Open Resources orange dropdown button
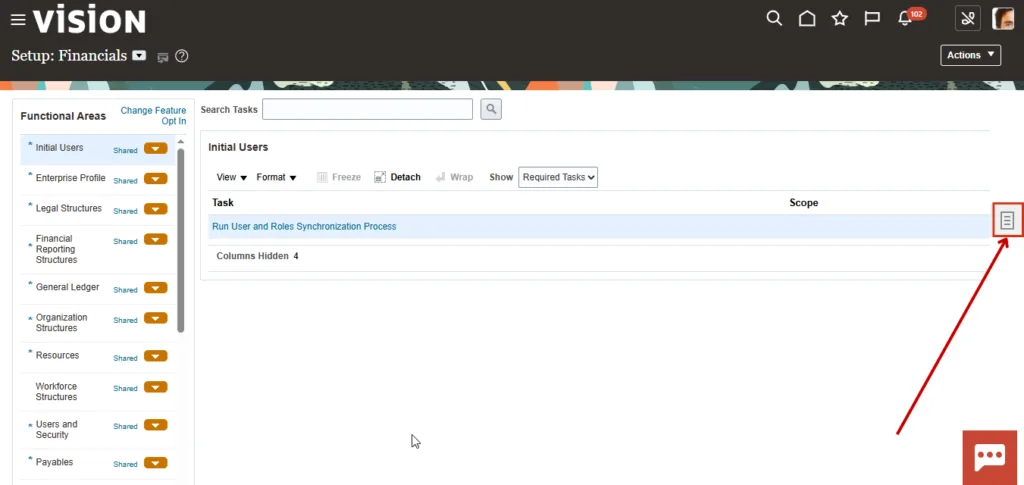 pyautogui.click(x=155, y=356)
